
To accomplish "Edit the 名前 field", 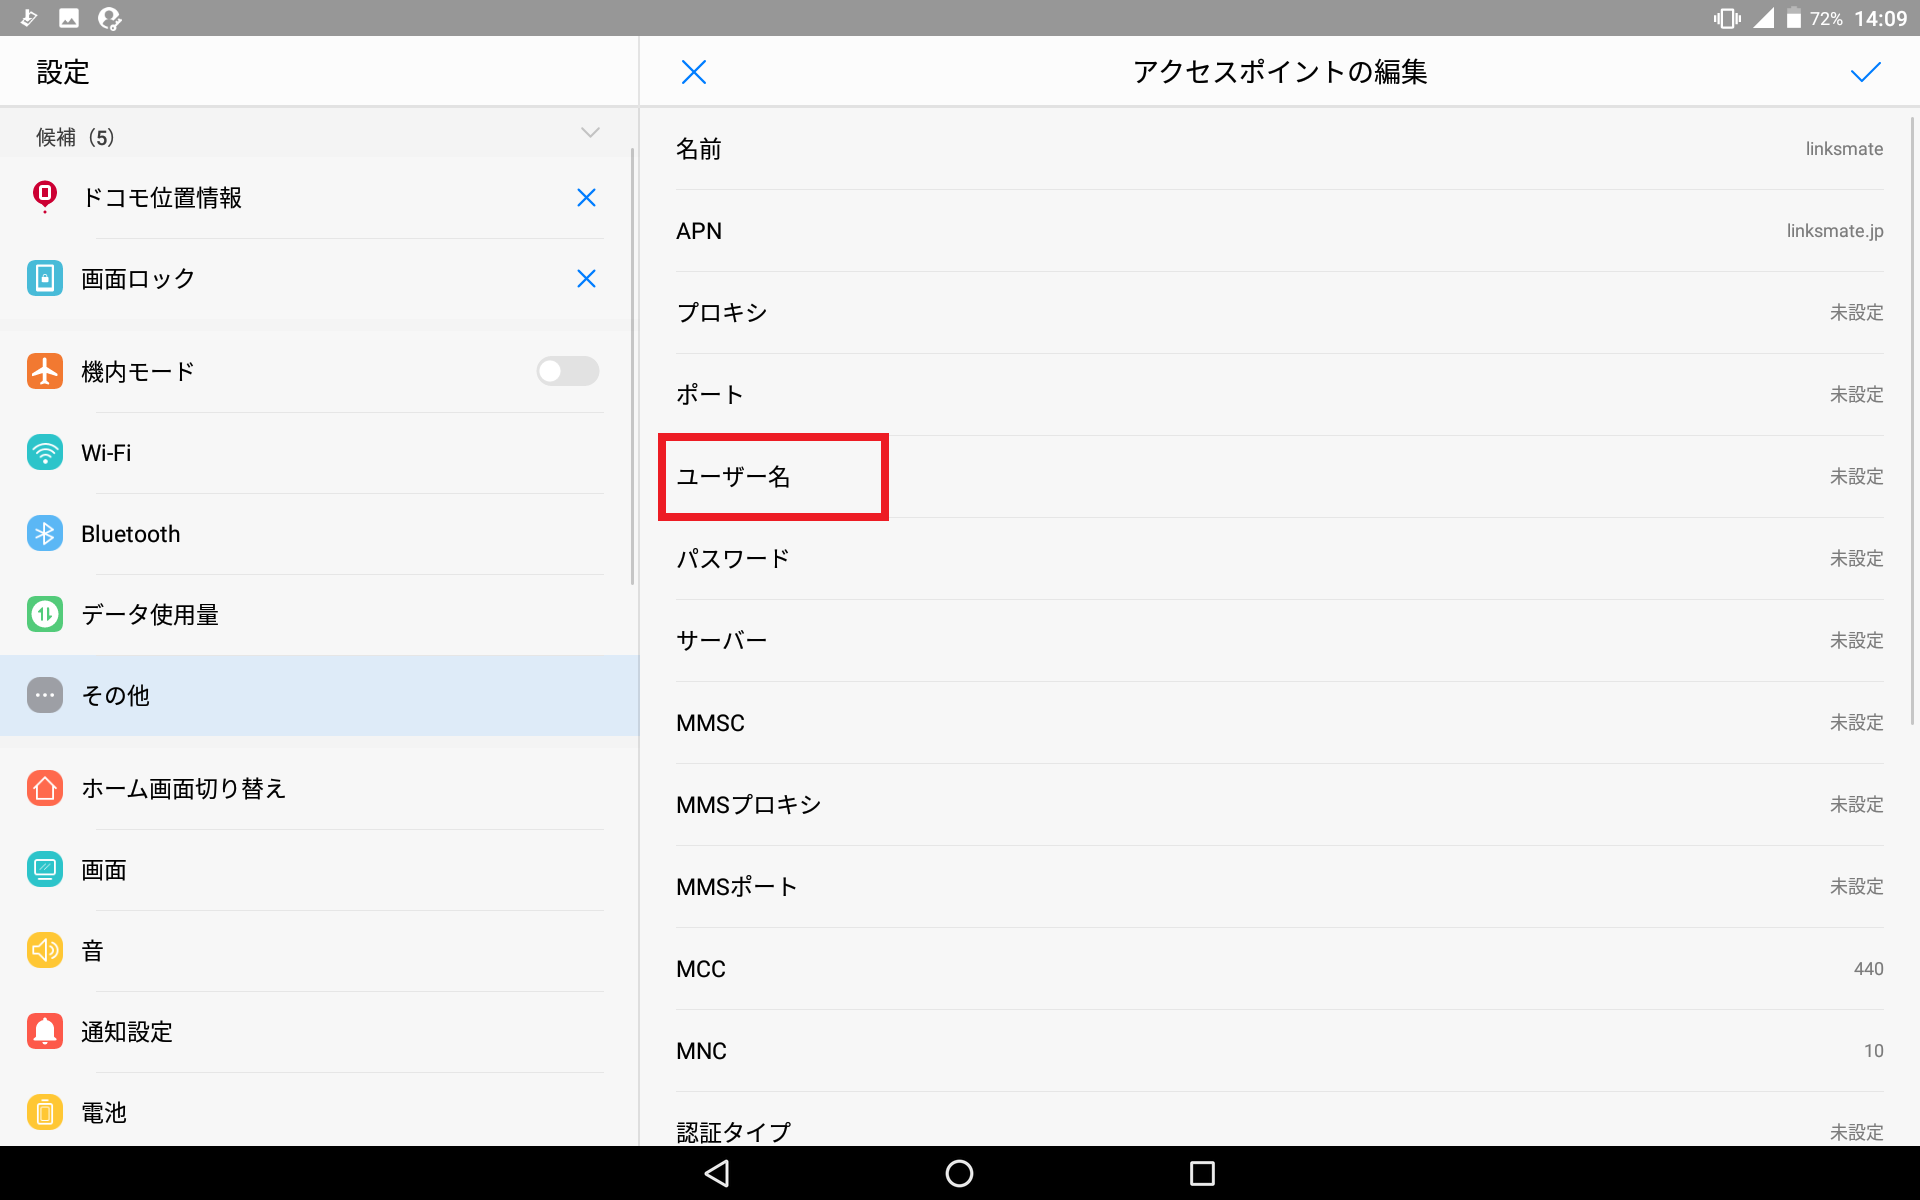I will (x=1279, y=149).
